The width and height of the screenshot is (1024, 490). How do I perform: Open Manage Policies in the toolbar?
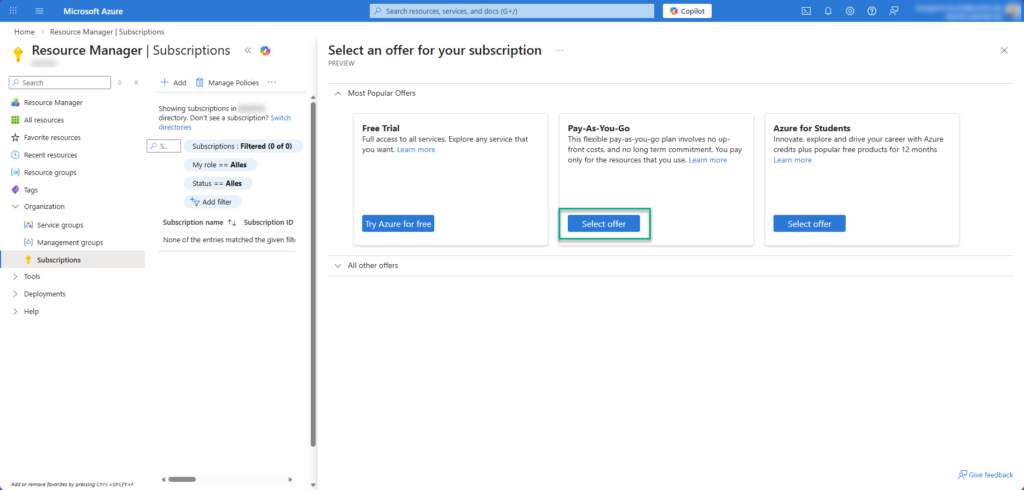227,82
